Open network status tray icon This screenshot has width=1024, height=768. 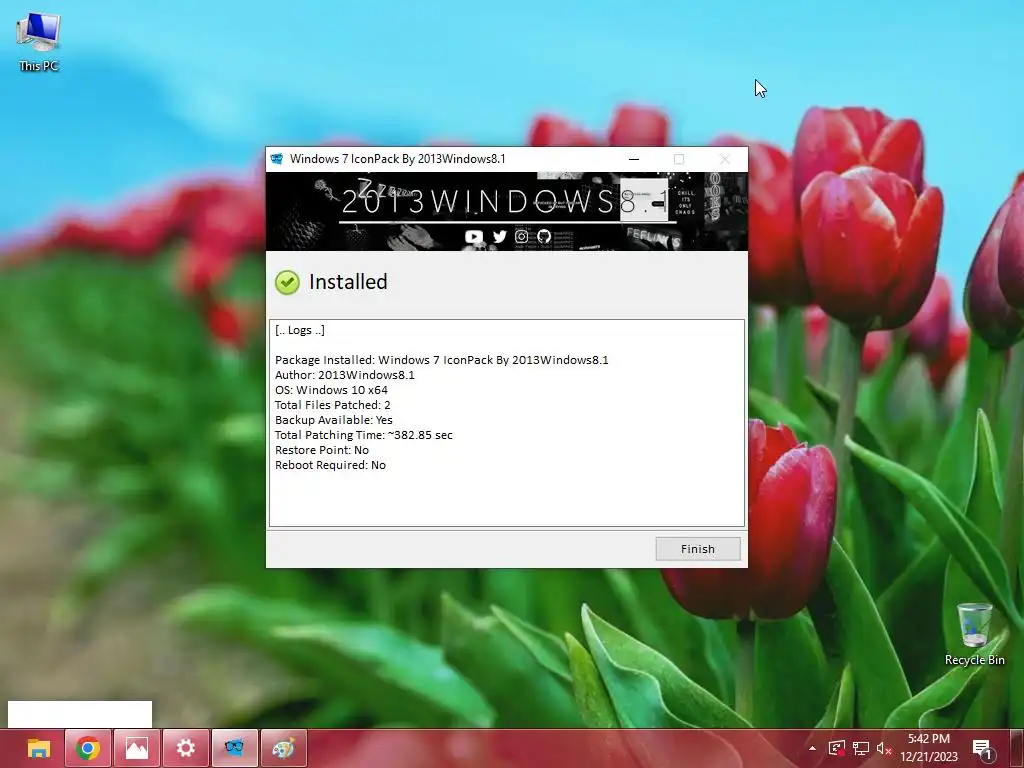pos(861,748)
